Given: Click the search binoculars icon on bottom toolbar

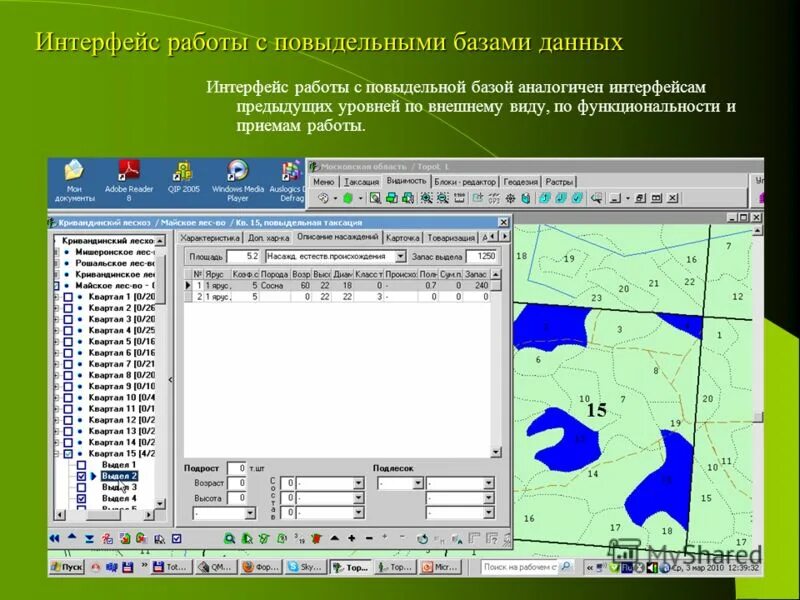Looking at the screenshot, I should 230,540.
